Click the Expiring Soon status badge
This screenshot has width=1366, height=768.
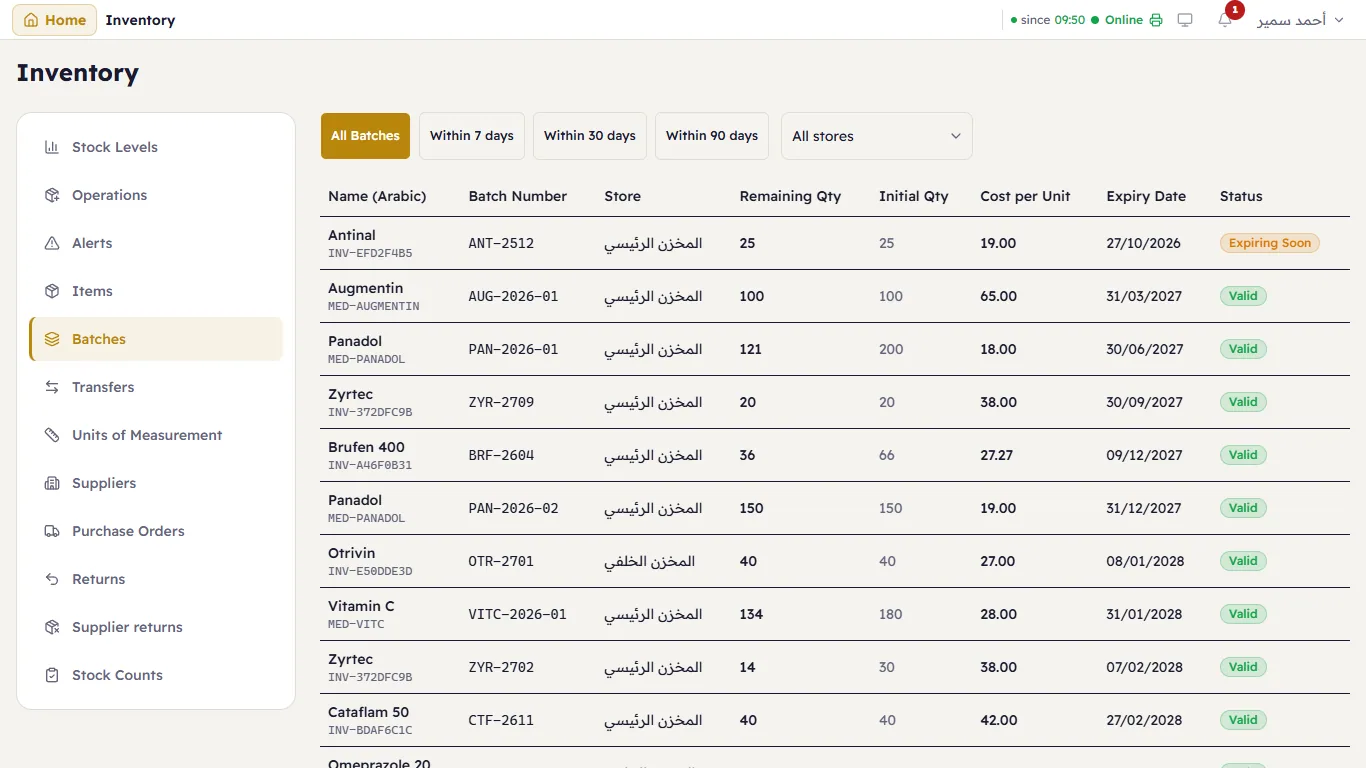[1269, 243]
